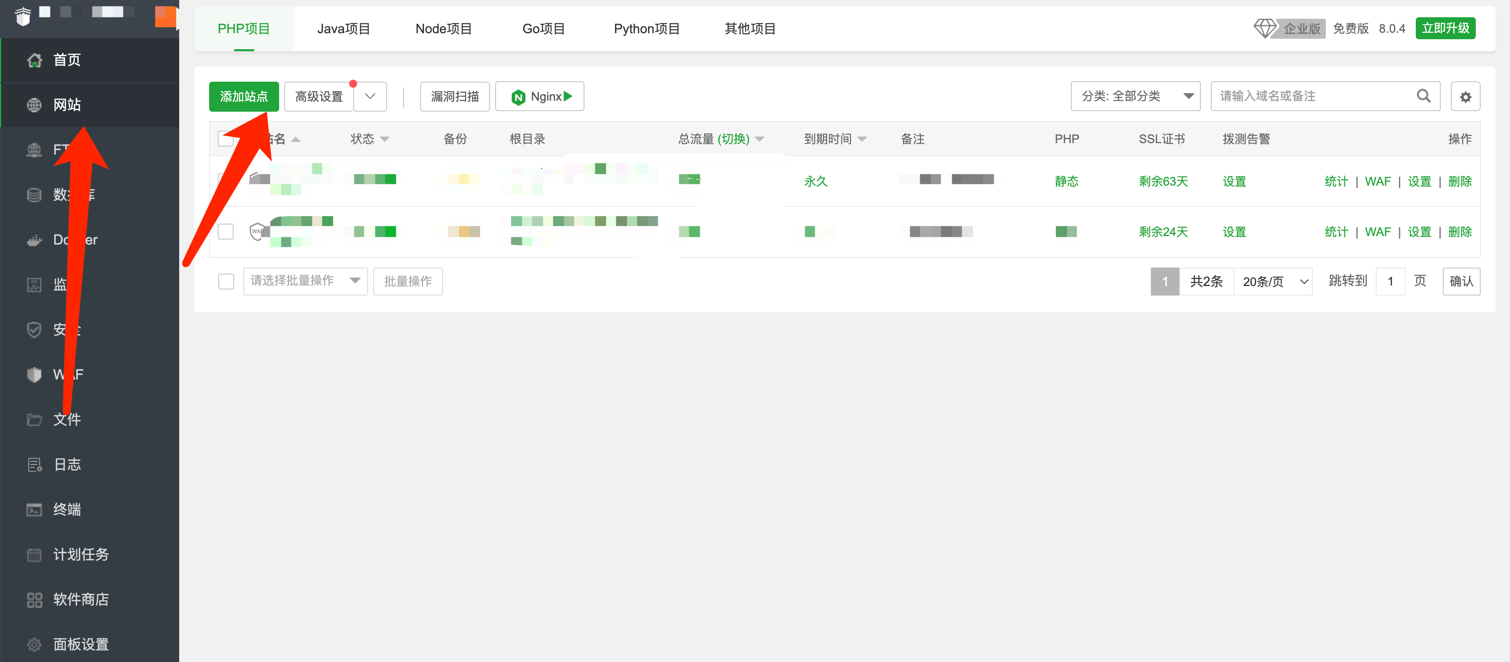Tick the second website row checkbox
1510x662 pixels.
226,232
